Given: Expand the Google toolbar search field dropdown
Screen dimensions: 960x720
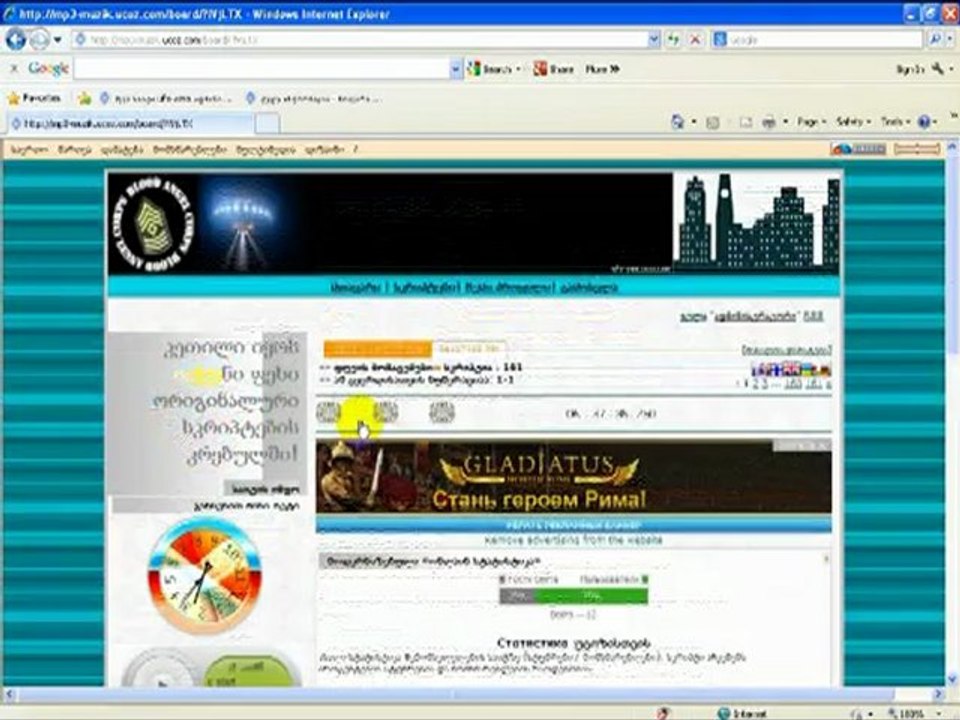Looking at the screenshot, I should (456, 69).
